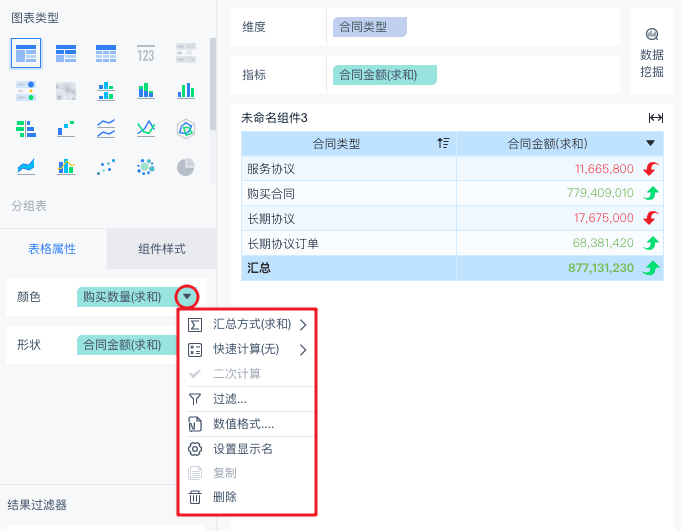Click the 合同金额(求和) chip in 形状 row
Viewport: 681px width, 531px height.
coord(127,345)
